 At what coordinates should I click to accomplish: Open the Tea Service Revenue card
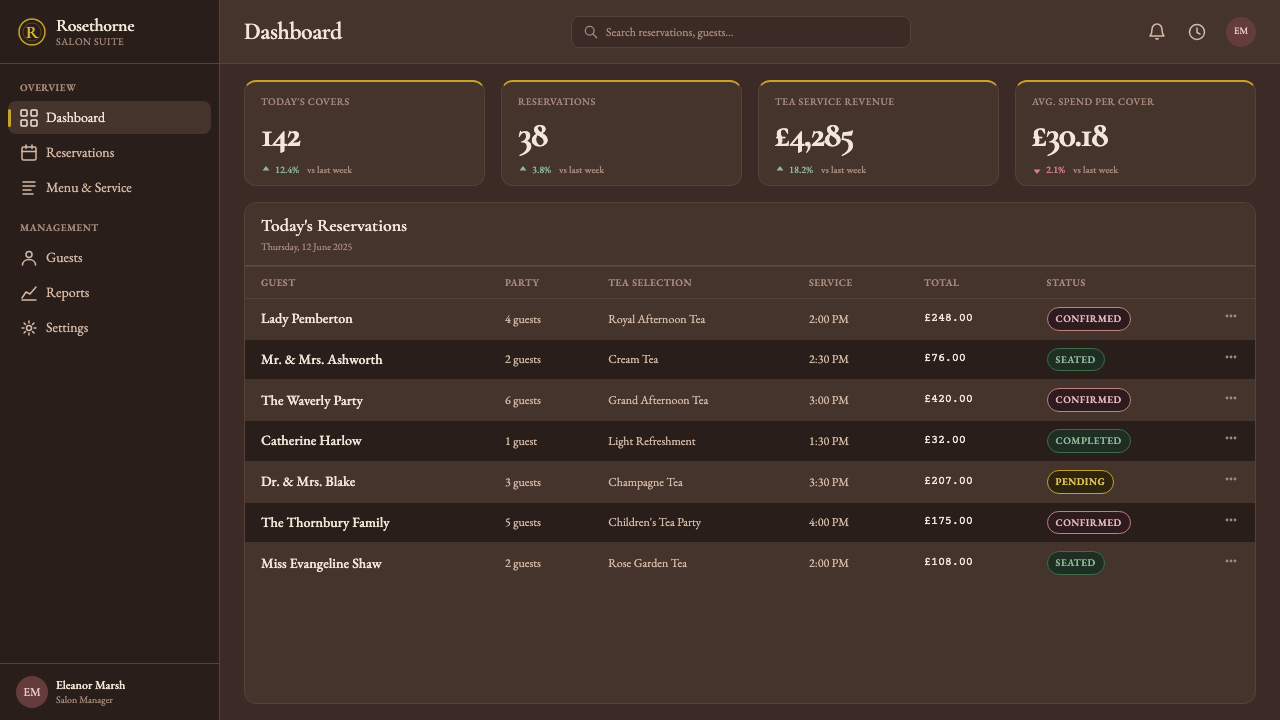(878, 133)
